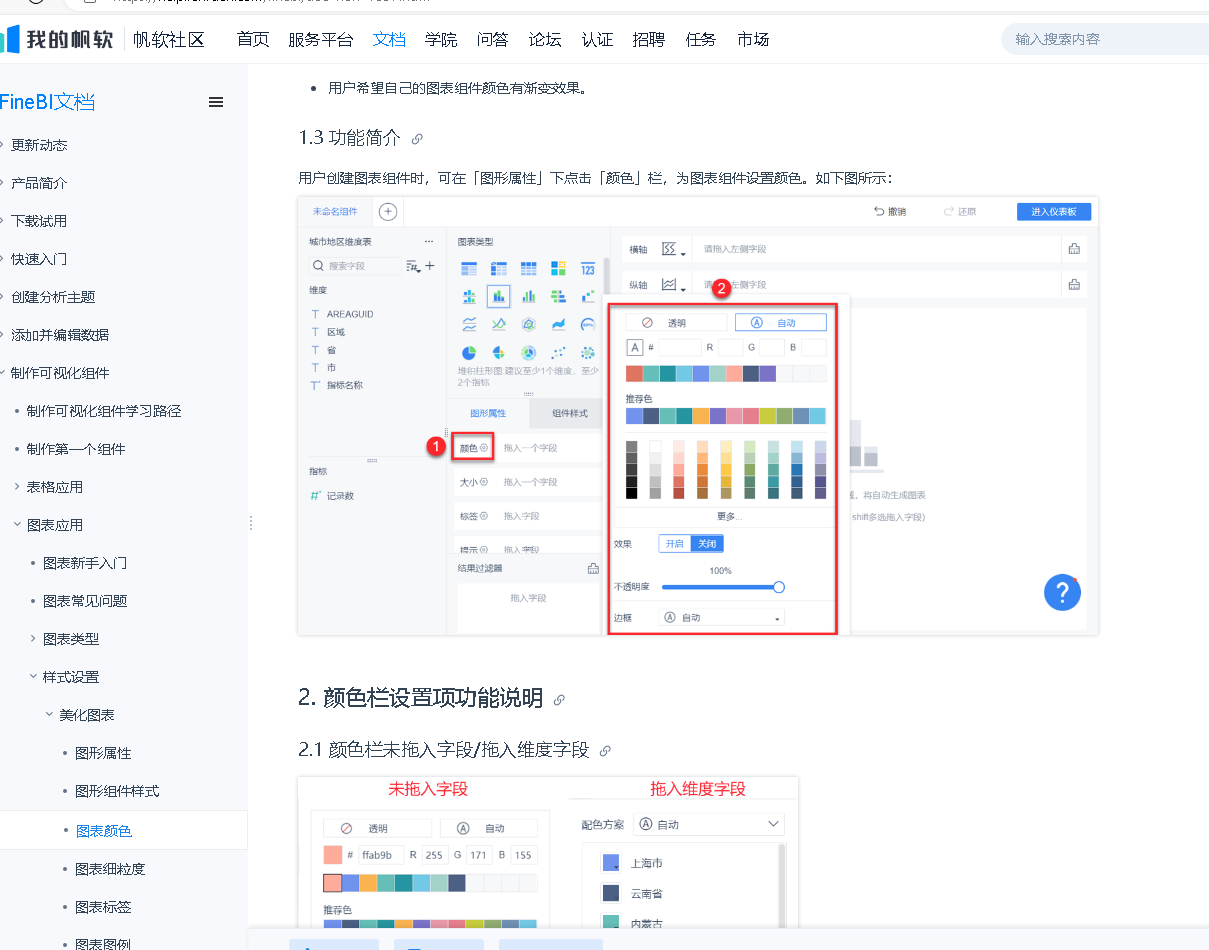Click the 搜索字段 field search box
Screen dimensions: 1209x950
(356, 266)
